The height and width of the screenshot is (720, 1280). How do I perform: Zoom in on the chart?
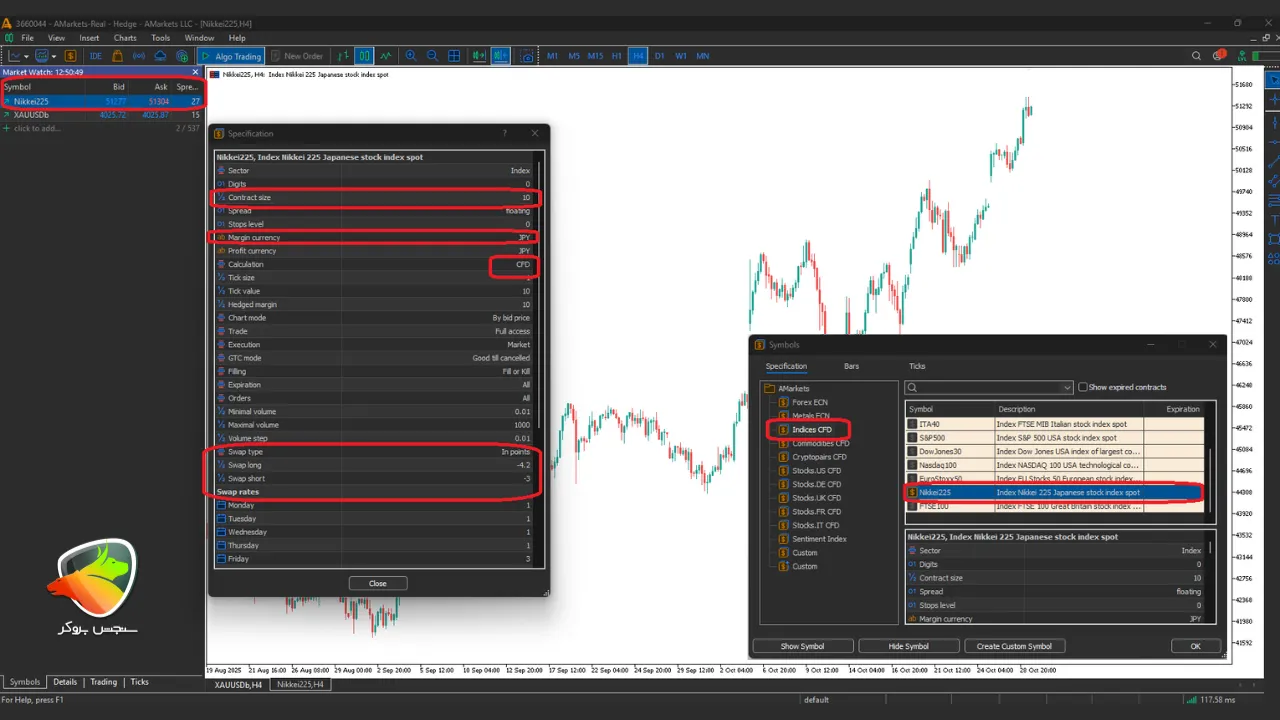410,56
